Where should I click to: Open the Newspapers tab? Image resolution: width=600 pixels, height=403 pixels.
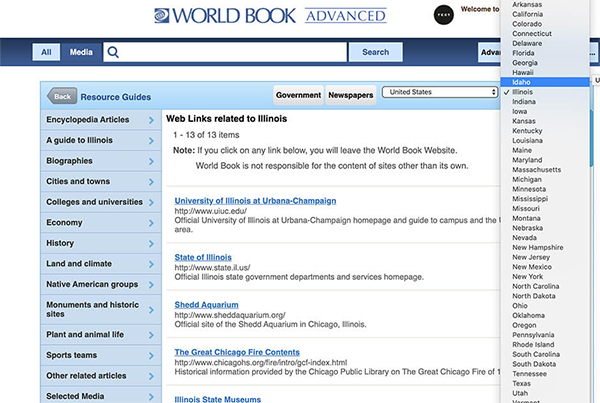351,95
